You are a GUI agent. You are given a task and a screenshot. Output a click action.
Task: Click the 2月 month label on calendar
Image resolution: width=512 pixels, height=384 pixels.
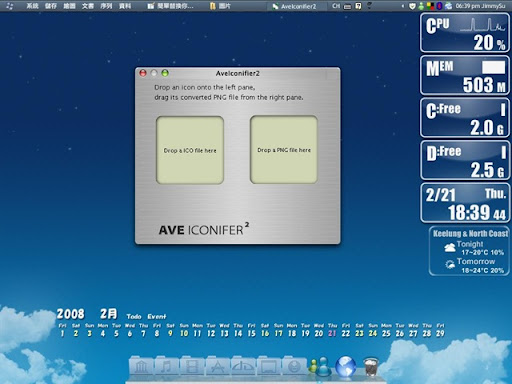108,313
